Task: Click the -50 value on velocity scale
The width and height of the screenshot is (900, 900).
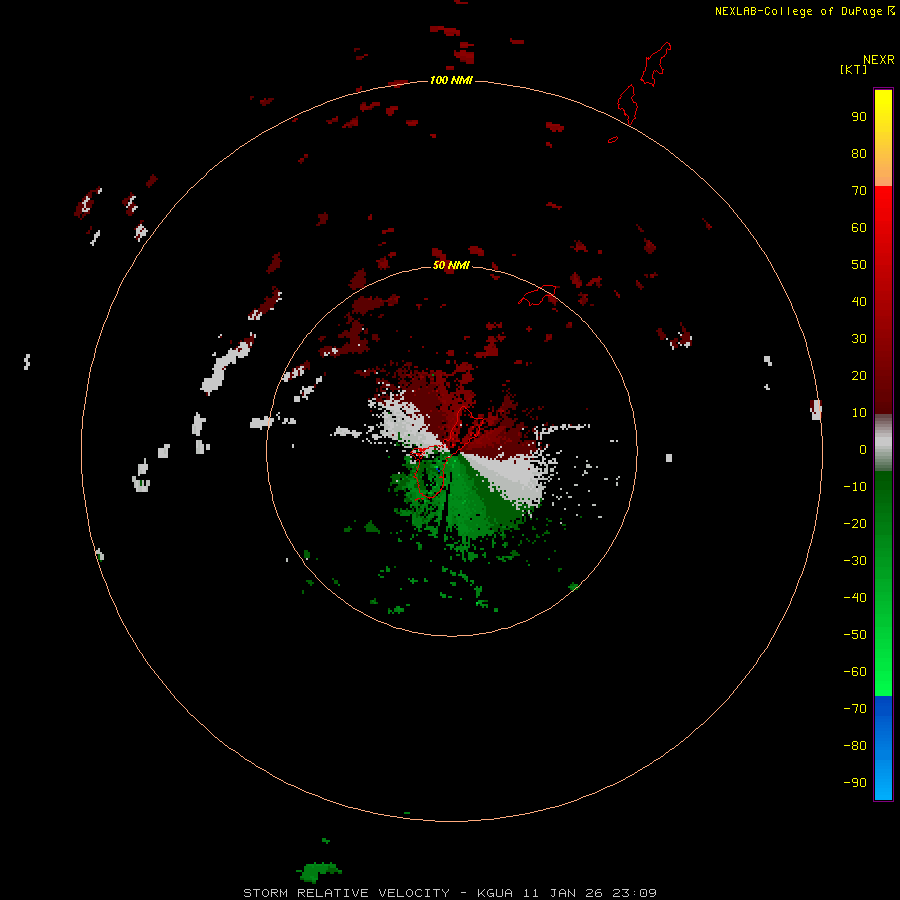Action: [855, 635]
